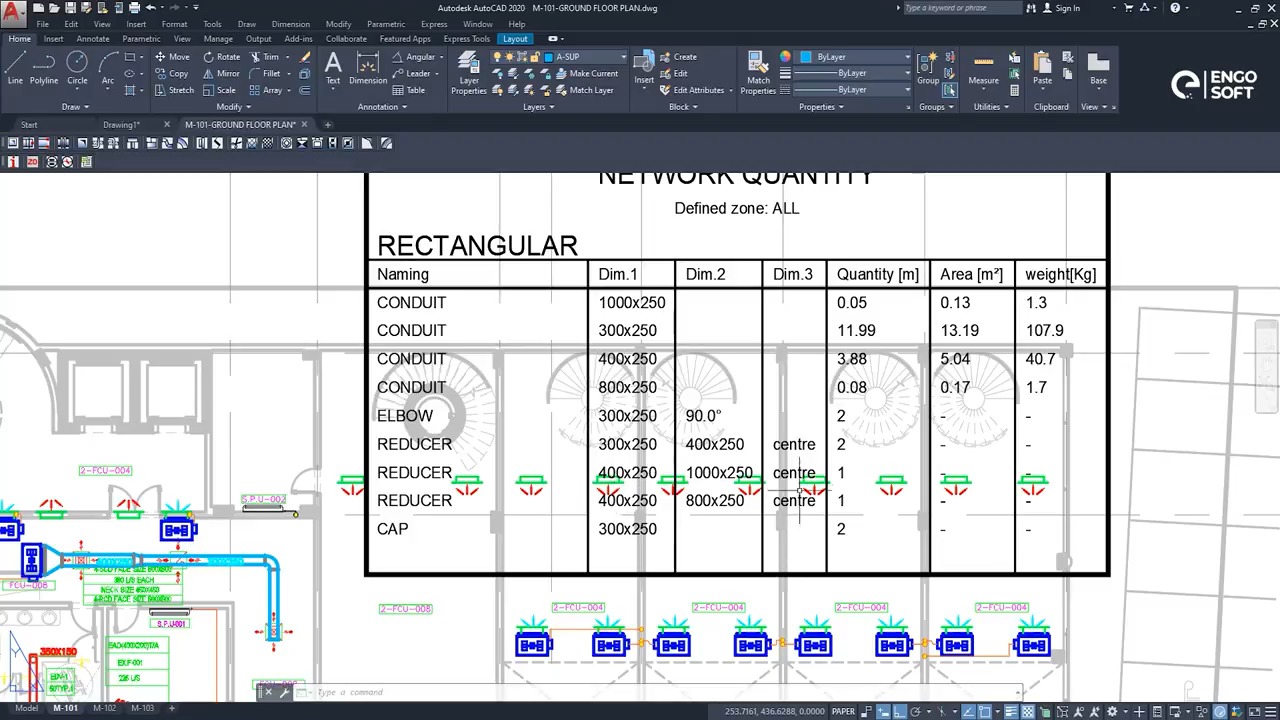Switch to the Annotate ribbon tab
1280x720 pixels.
pos(93,39)
